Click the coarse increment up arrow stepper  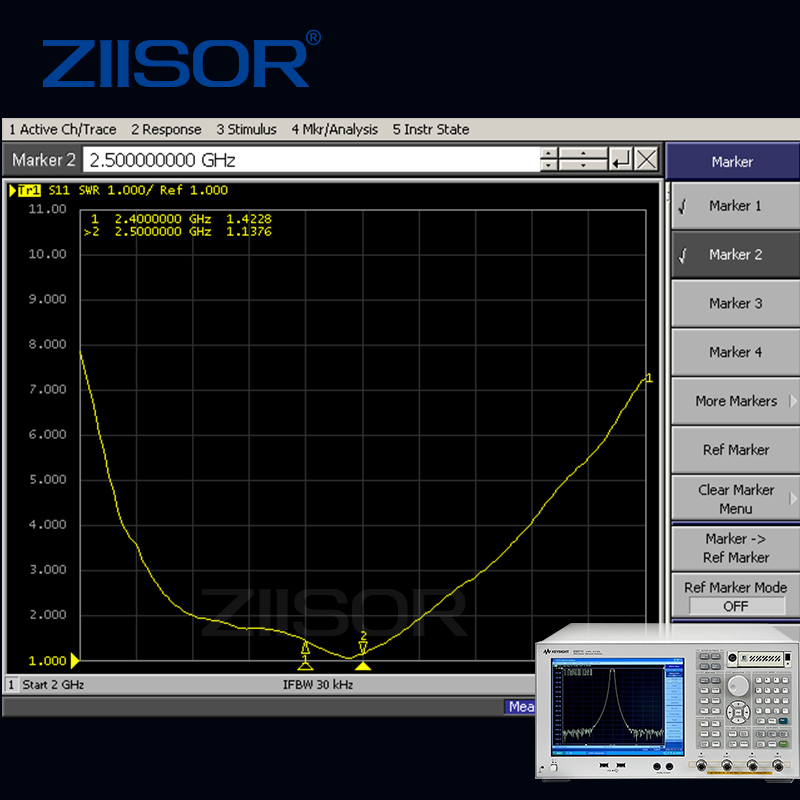click(x=584, y=152)
